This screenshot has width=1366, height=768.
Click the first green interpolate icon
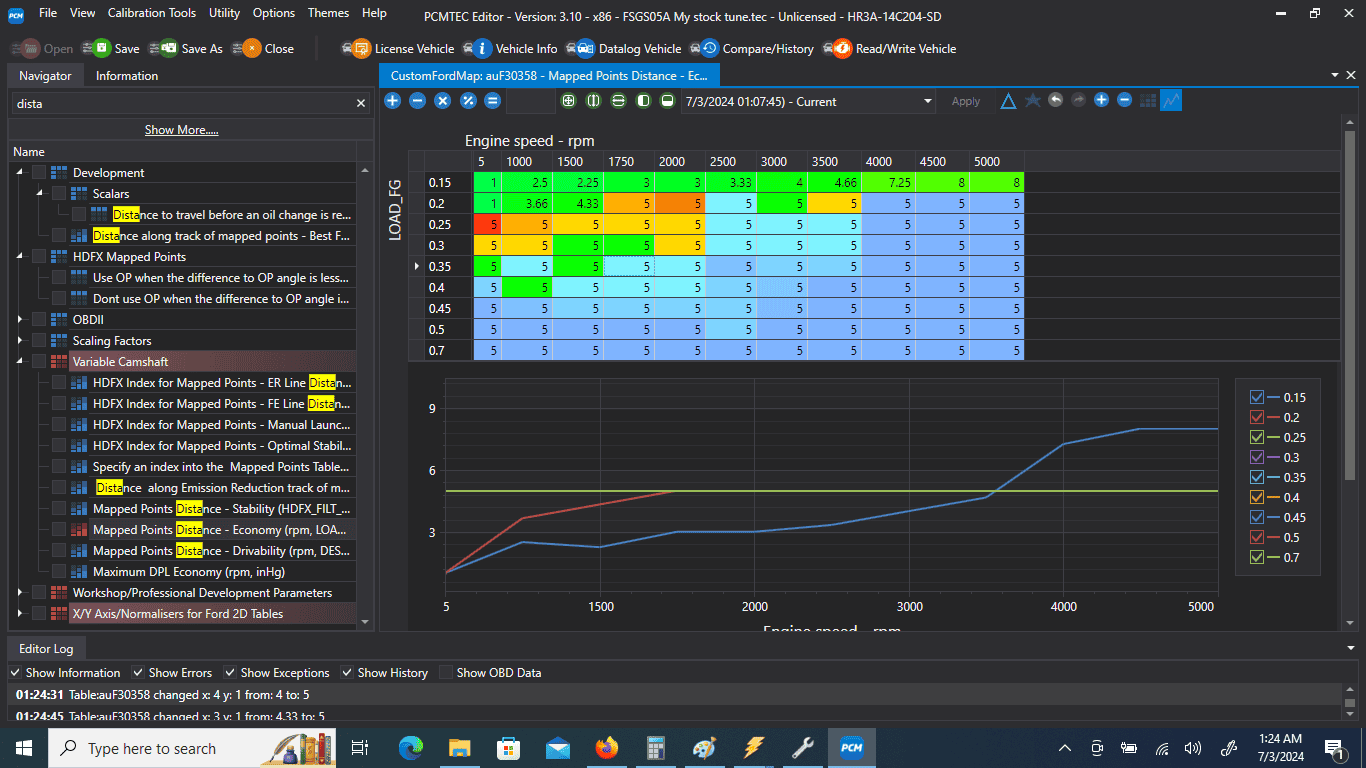click(x=569, y=100)
